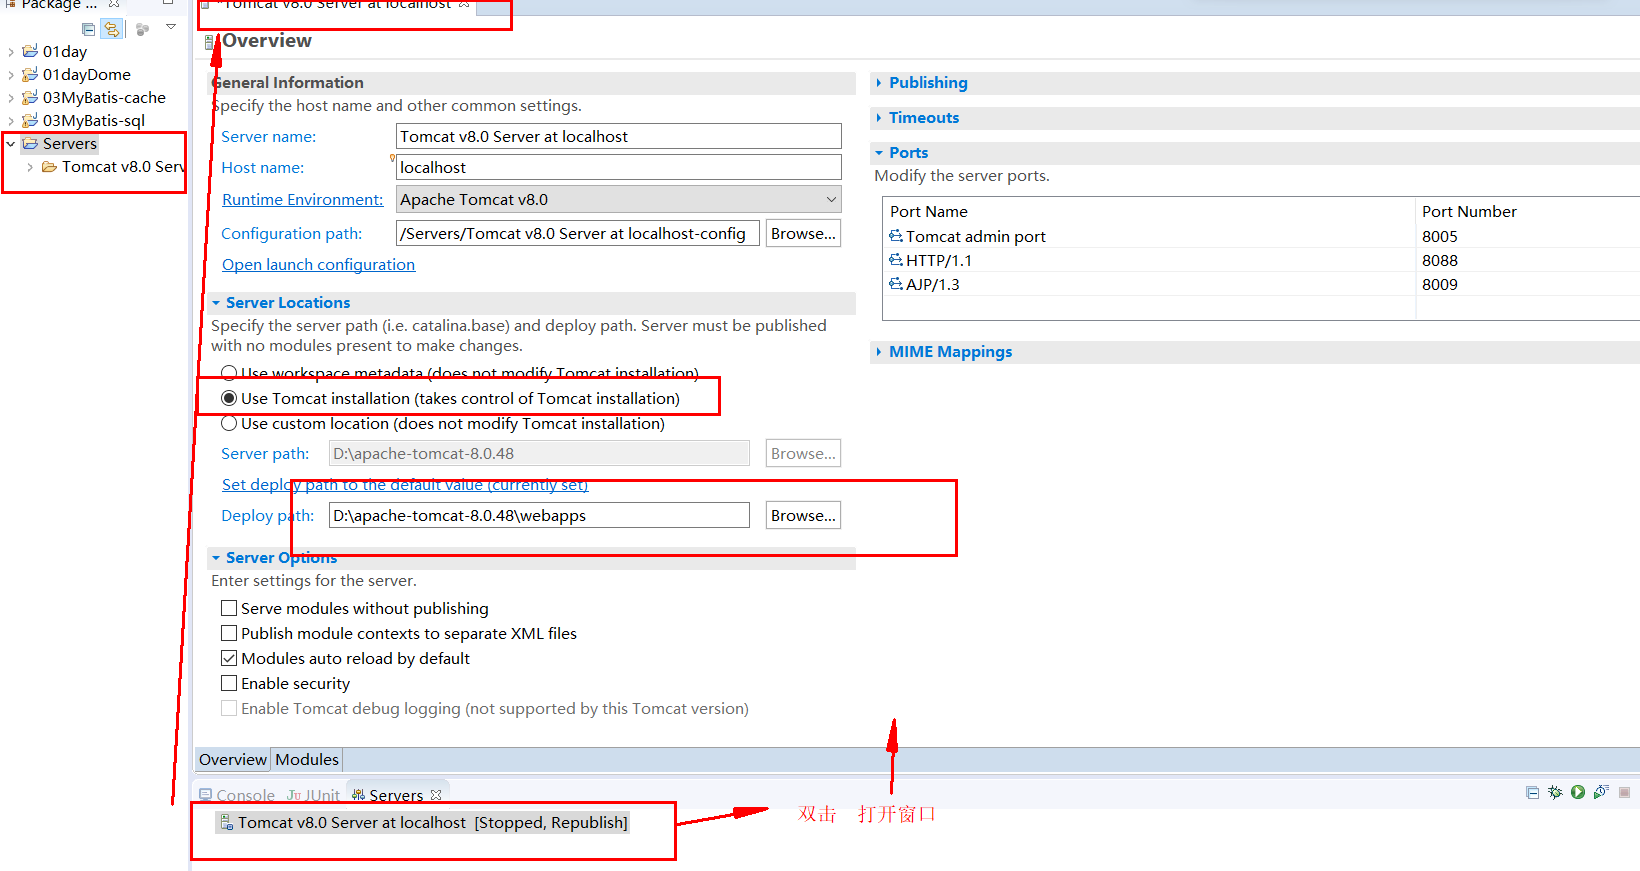Expand the 01dayDome project node
The width and height of the screenshot is (1640, 871).
pyautogui.click(x=11, y=75)
